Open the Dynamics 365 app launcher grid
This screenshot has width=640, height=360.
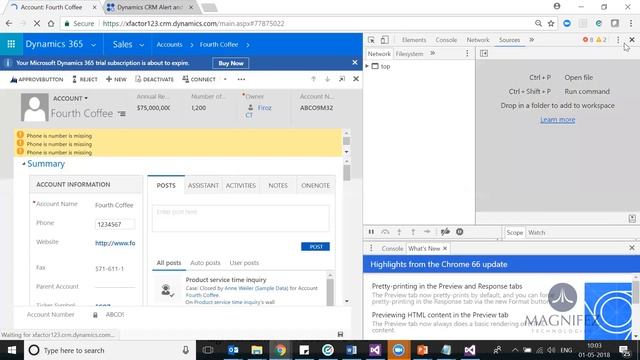pyautogui.click(x=11, y=44)
